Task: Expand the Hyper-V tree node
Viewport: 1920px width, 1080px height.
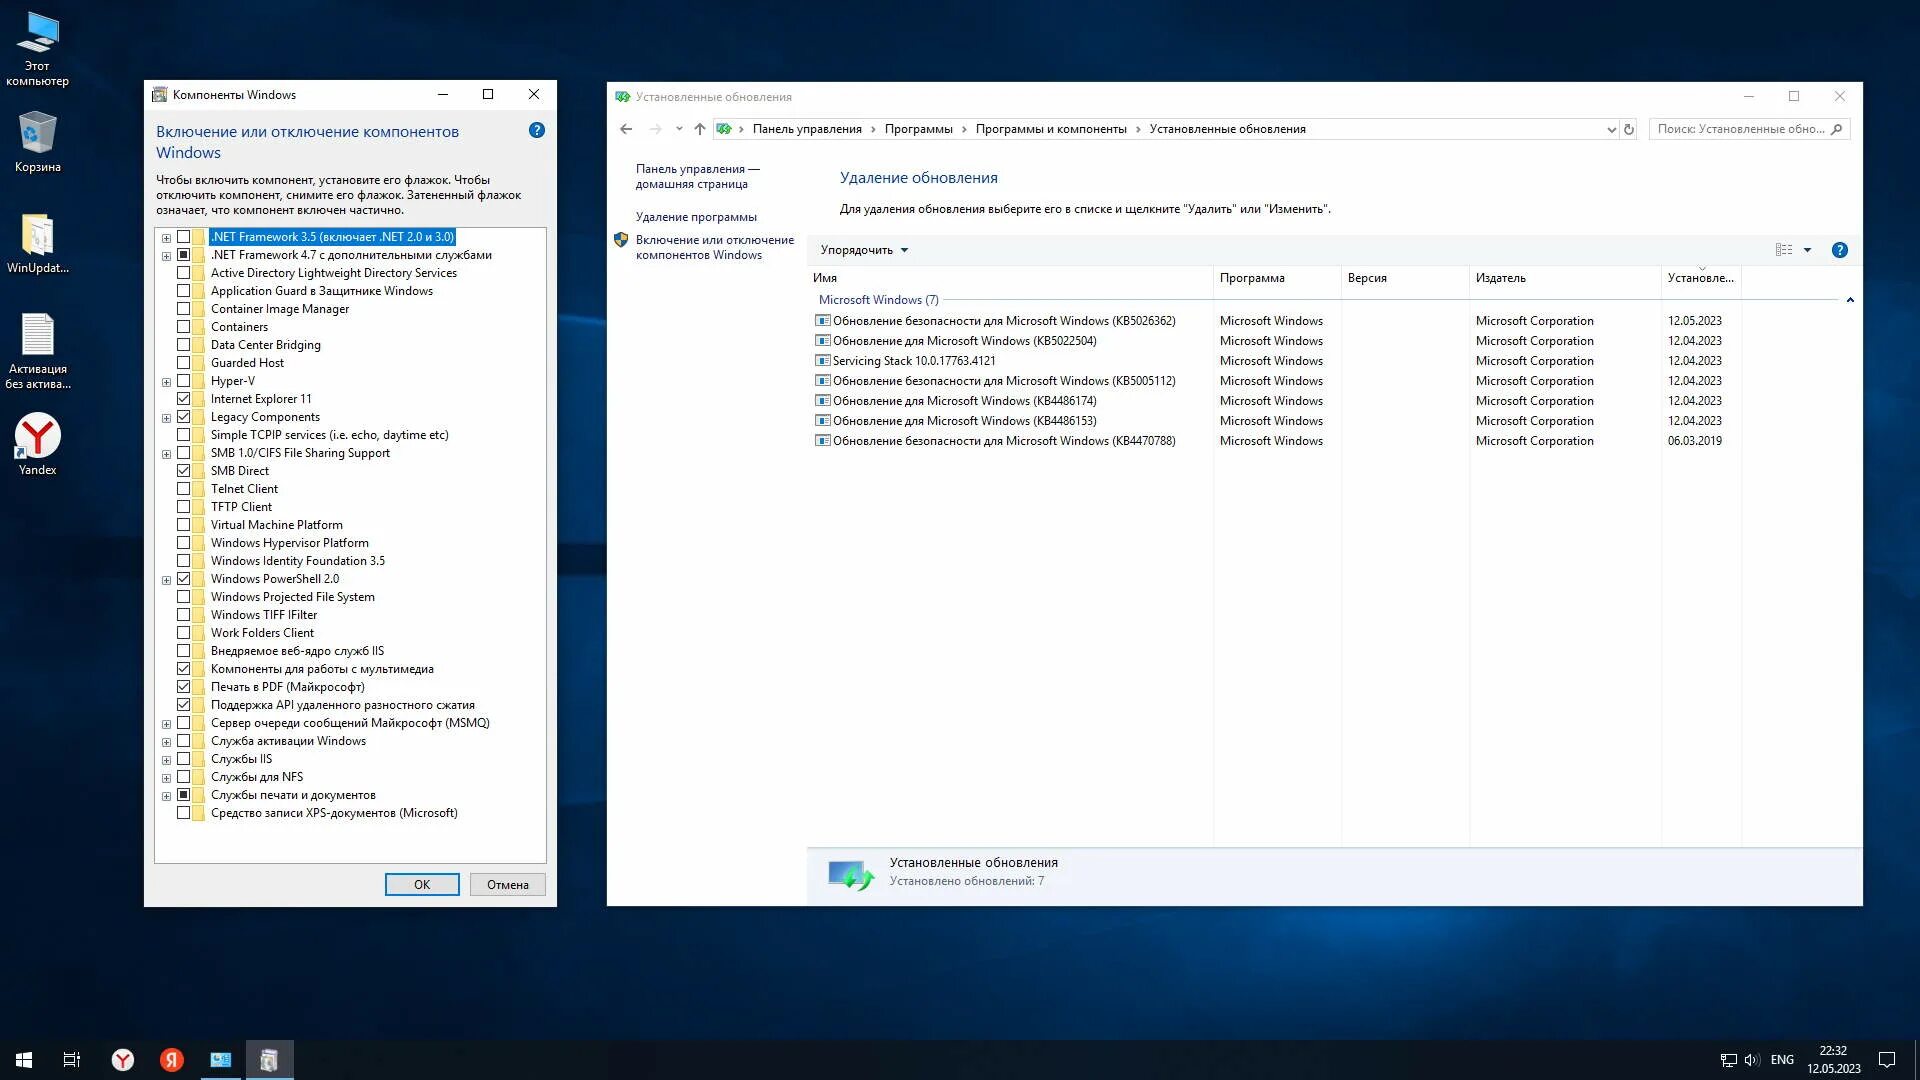Action: pos(166,380)
